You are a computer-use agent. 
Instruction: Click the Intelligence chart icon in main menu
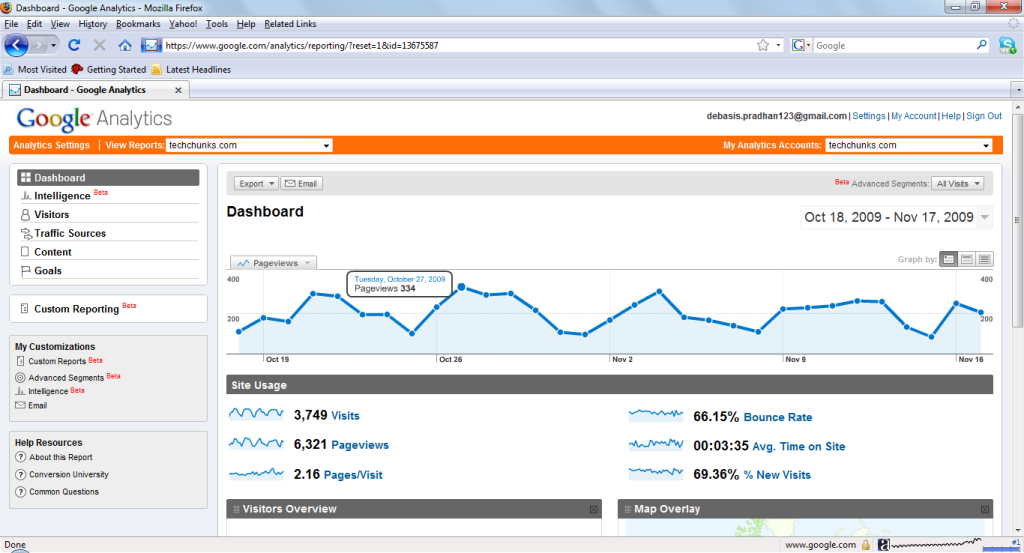(x=26, y=196)
